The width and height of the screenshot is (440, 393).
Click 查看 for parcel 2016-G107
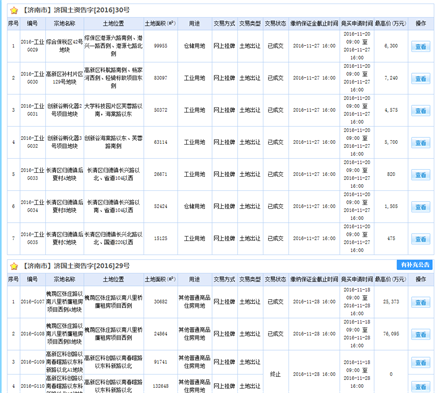coord(420,302)
